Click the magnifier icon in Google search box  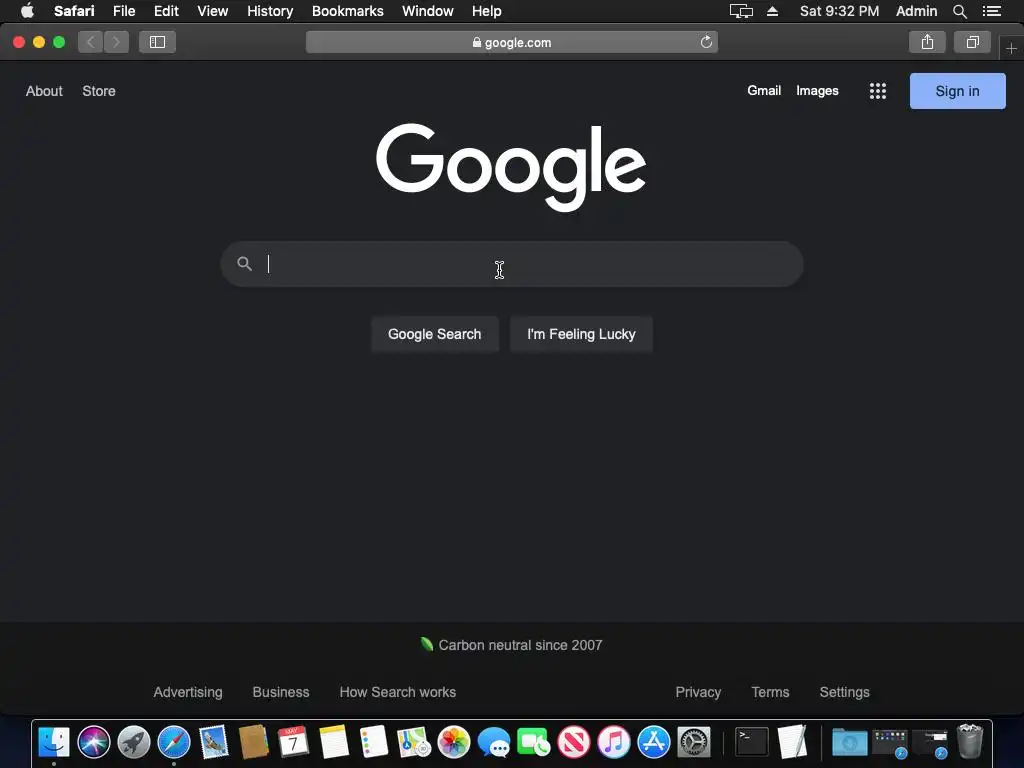coord(244,264)
